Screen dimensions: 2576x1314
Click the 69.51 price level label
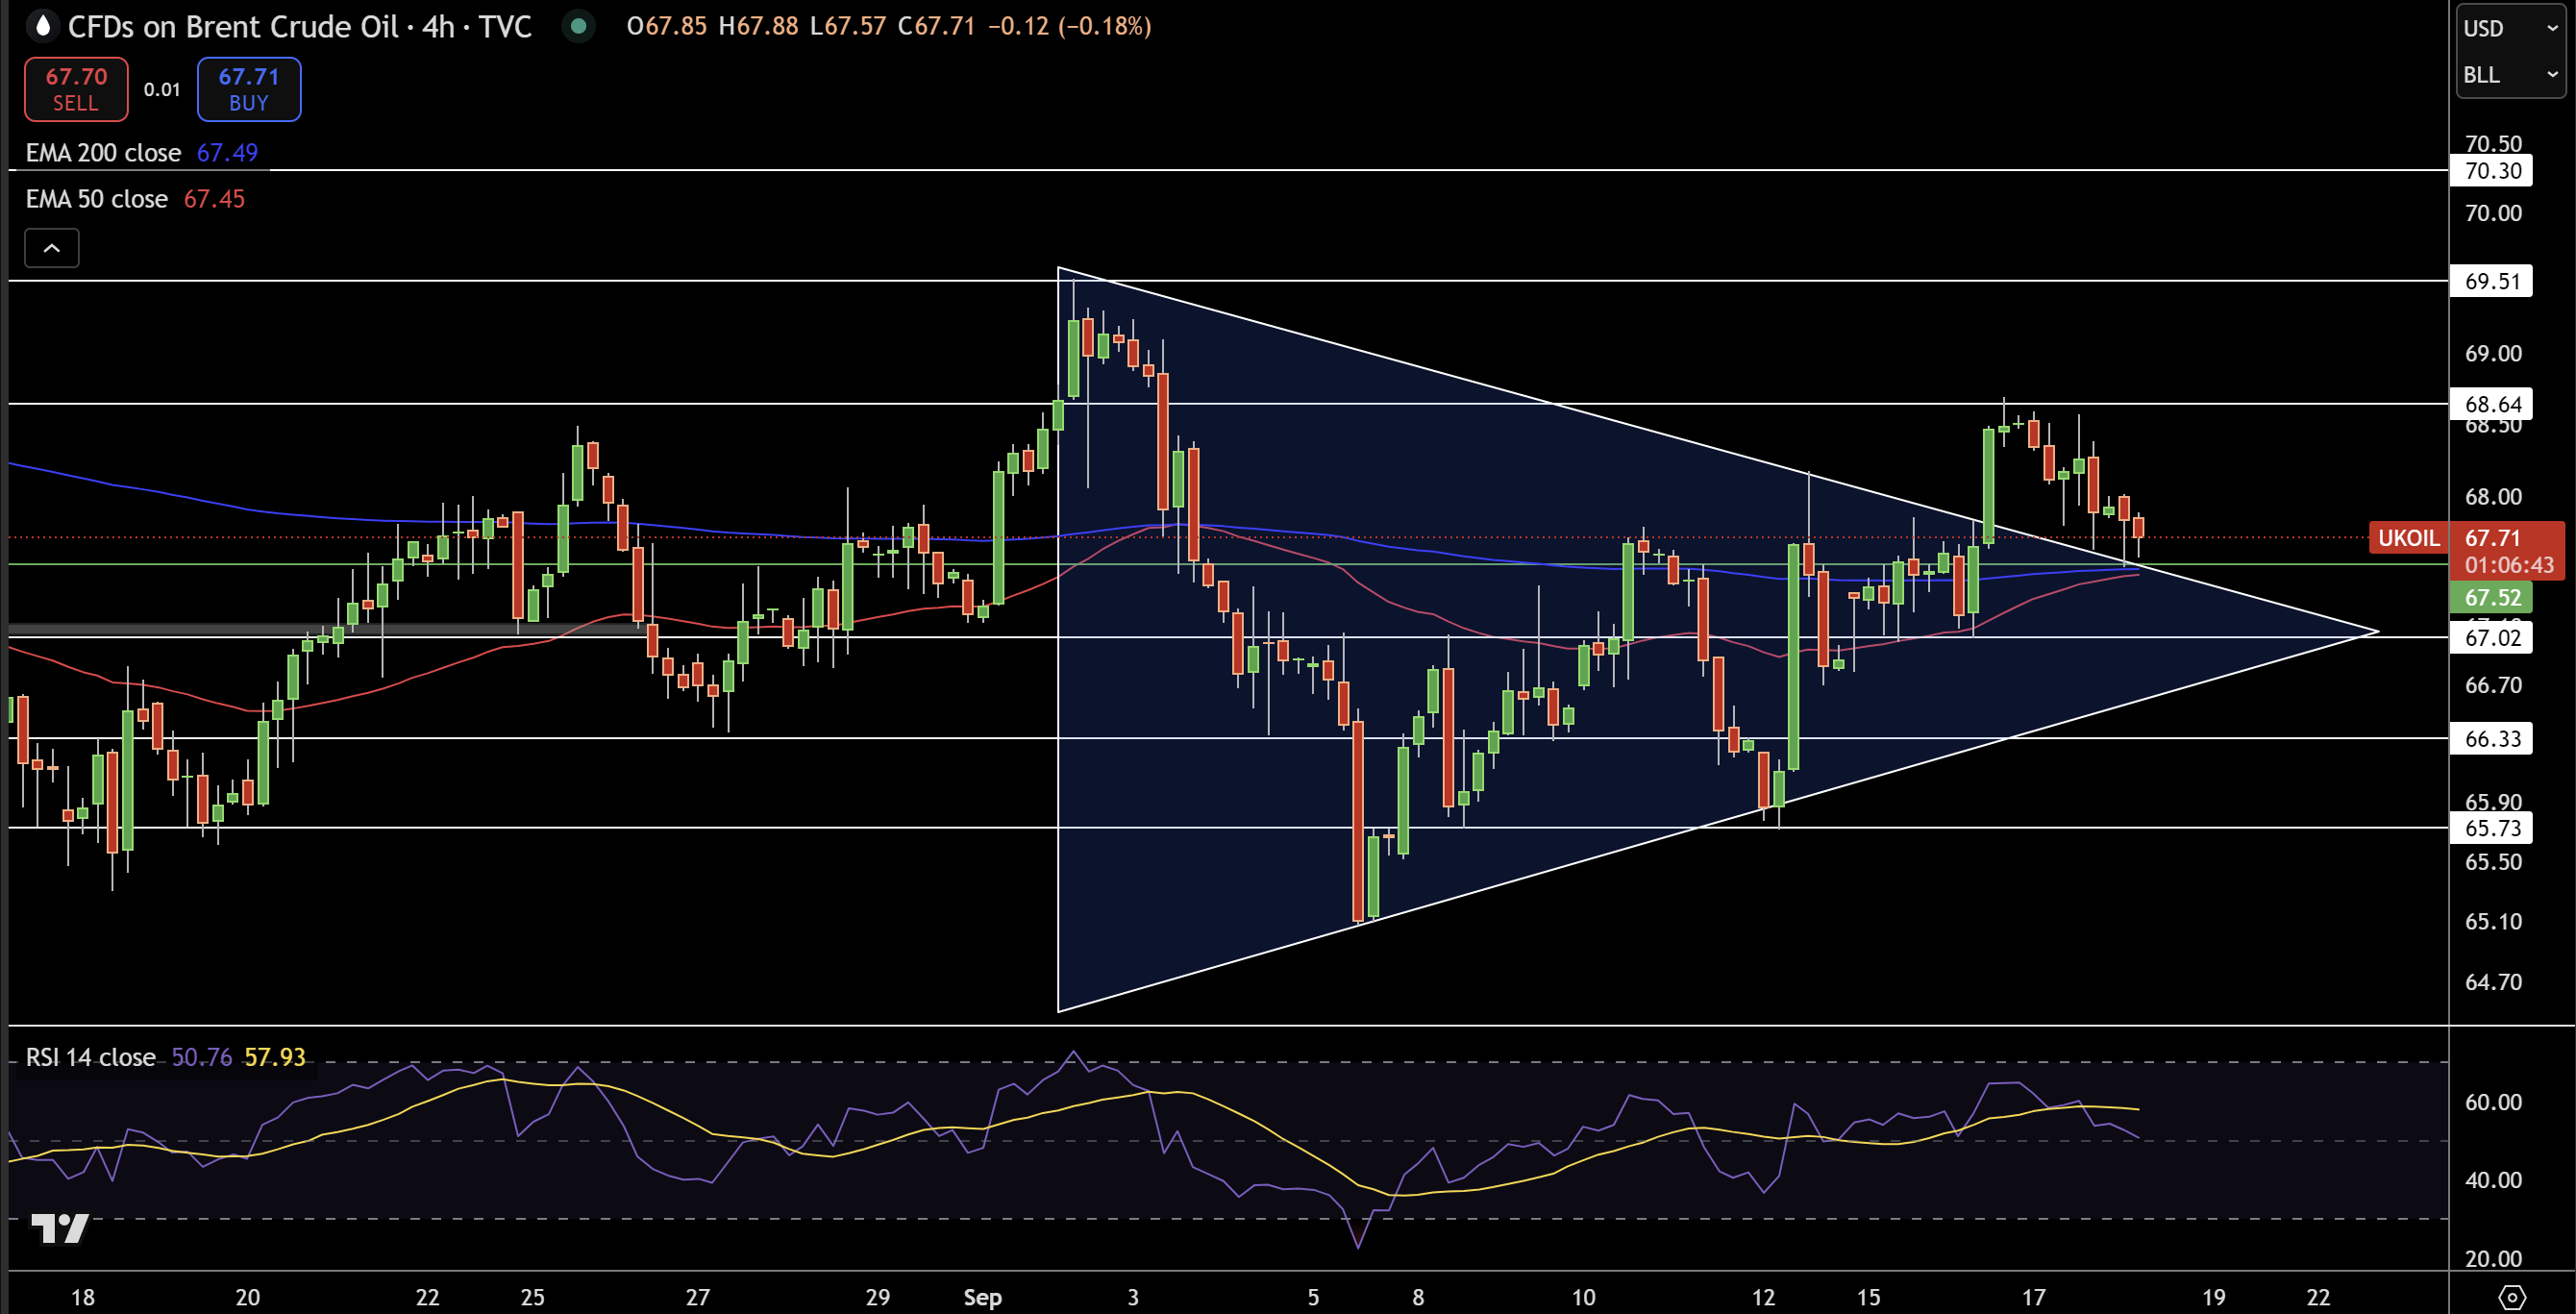2492,281
